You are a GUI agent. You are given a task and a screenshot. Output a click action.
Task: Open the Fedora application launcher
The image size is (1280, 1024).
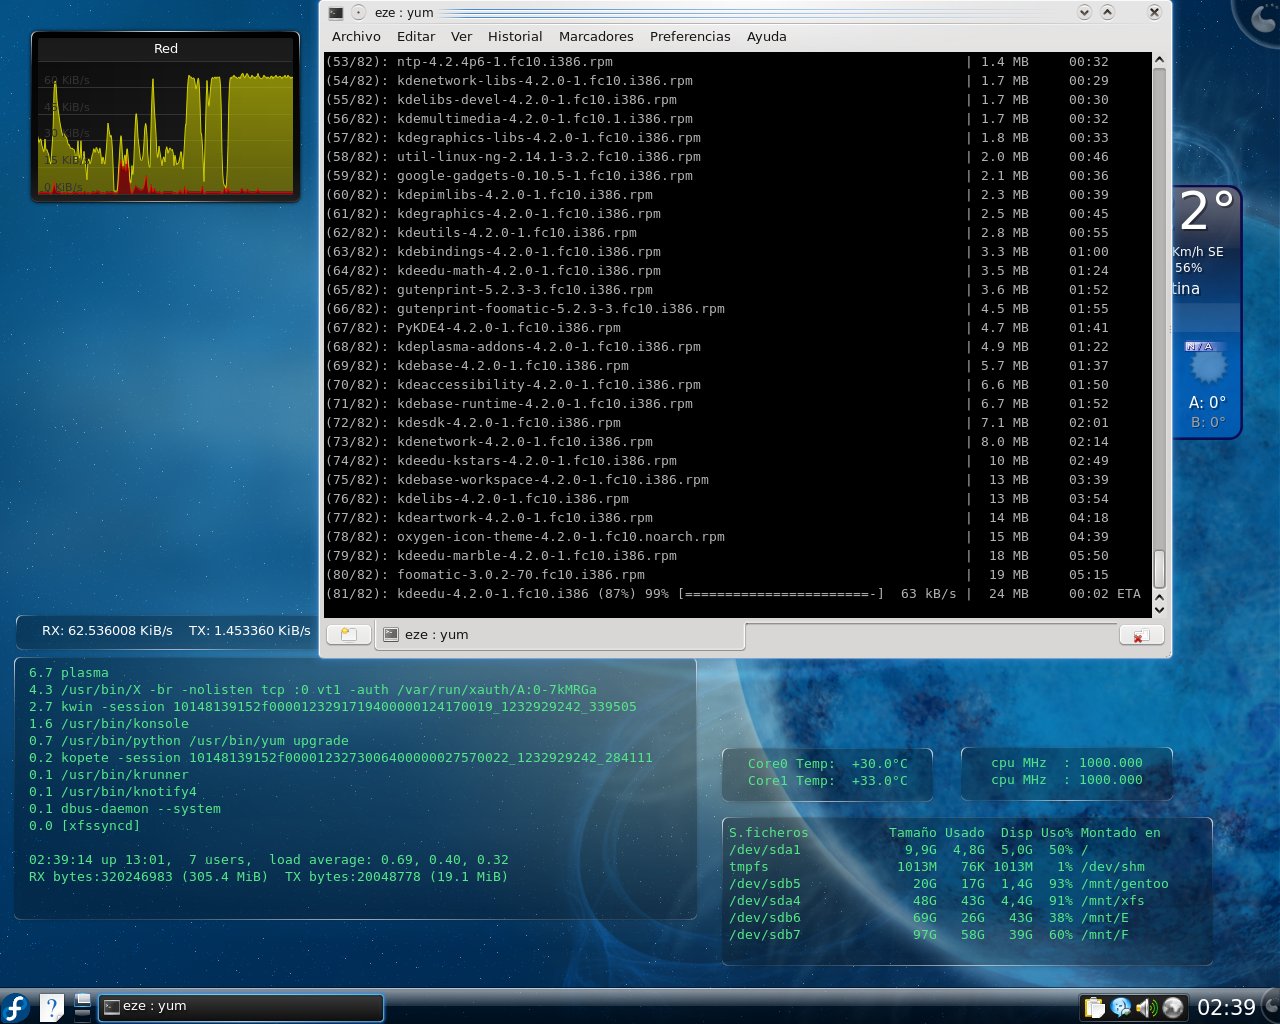[16, 1007]
